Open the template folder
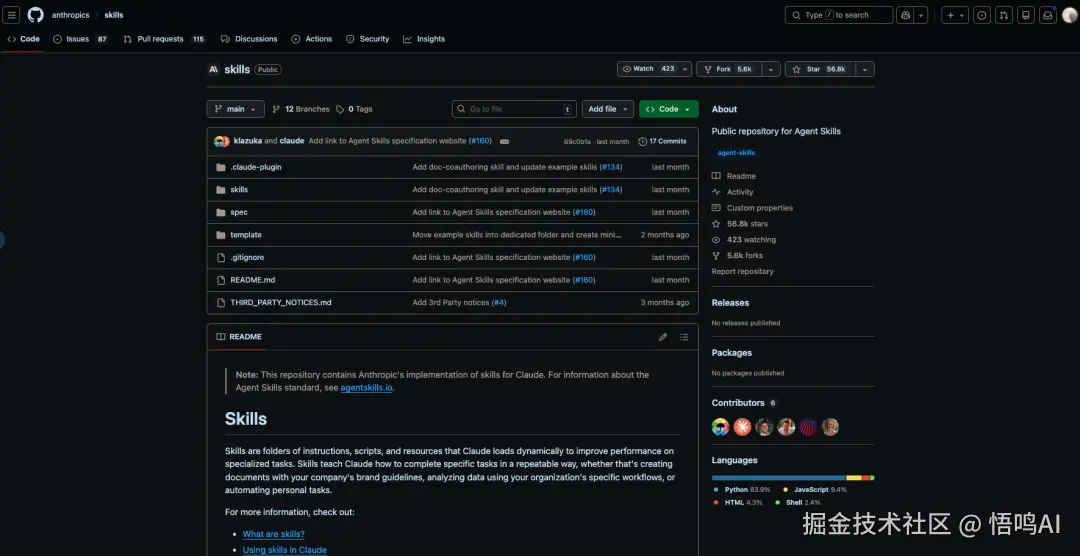 tap(246, 235)
